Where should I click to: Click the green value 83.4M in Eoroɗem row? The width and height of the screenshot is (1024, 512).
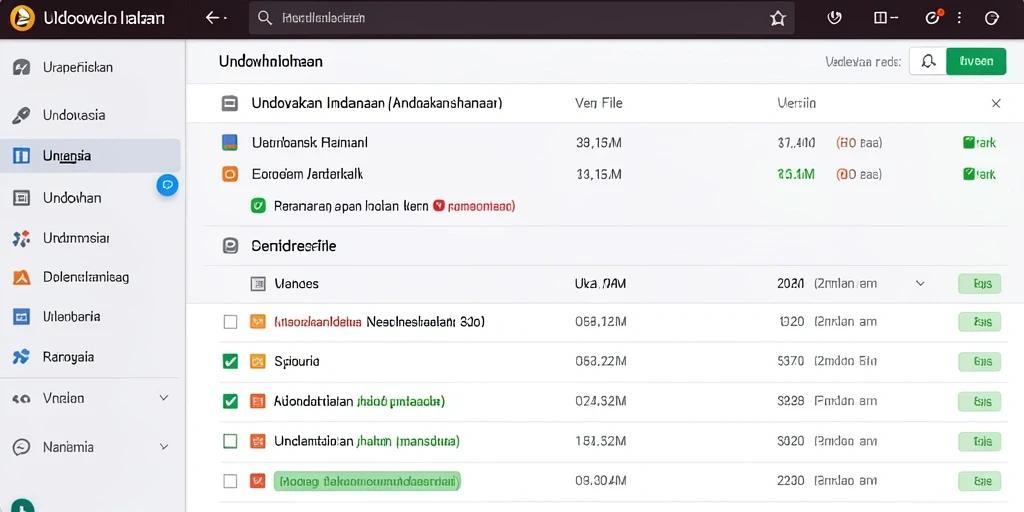pyautogui.click(x=796, y=174)
